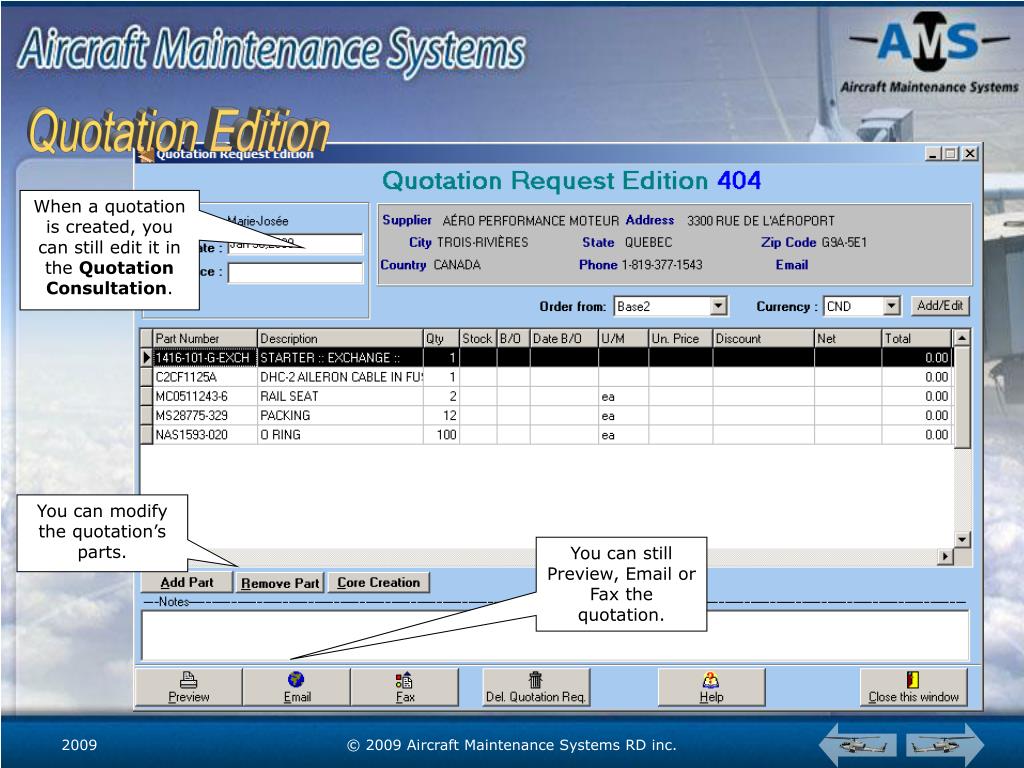Click the AMS logo
Image resolution: width=1024 pixels, height=768 pixels.
coord(930,52)
